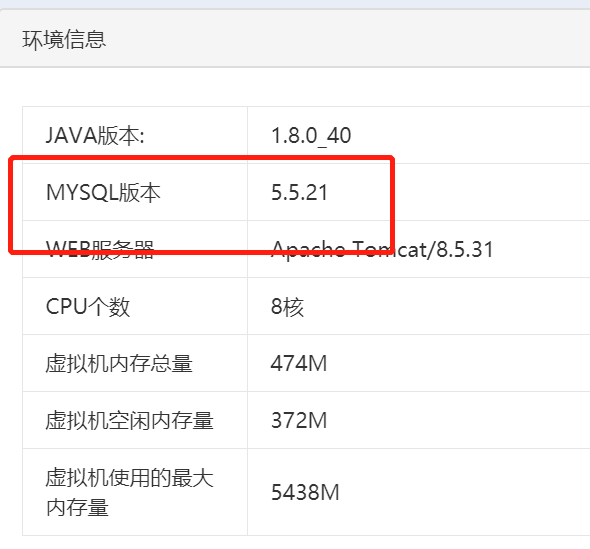The width and height of the screenshot is (590, 549).
Task: Click the 1.8.0_40 Java version value
Action: [x=311, y=135]
